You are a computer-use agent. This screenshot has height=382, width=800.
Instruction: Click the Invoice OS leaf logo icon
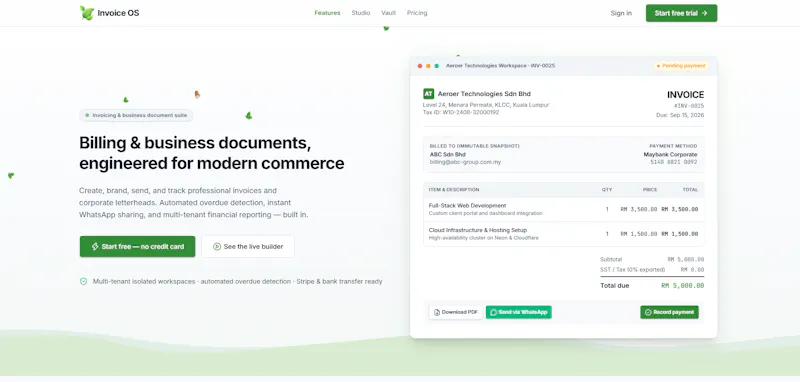point(87,13)
